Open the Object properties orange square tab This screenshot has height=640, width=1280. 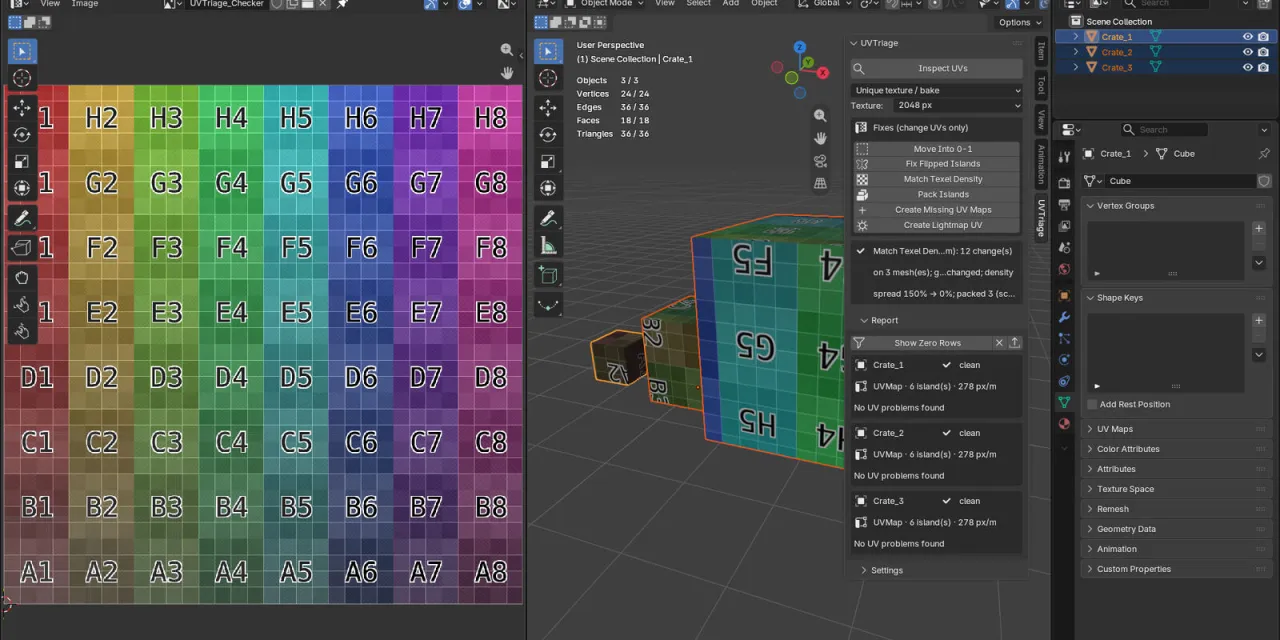(x=1064, y=296)
